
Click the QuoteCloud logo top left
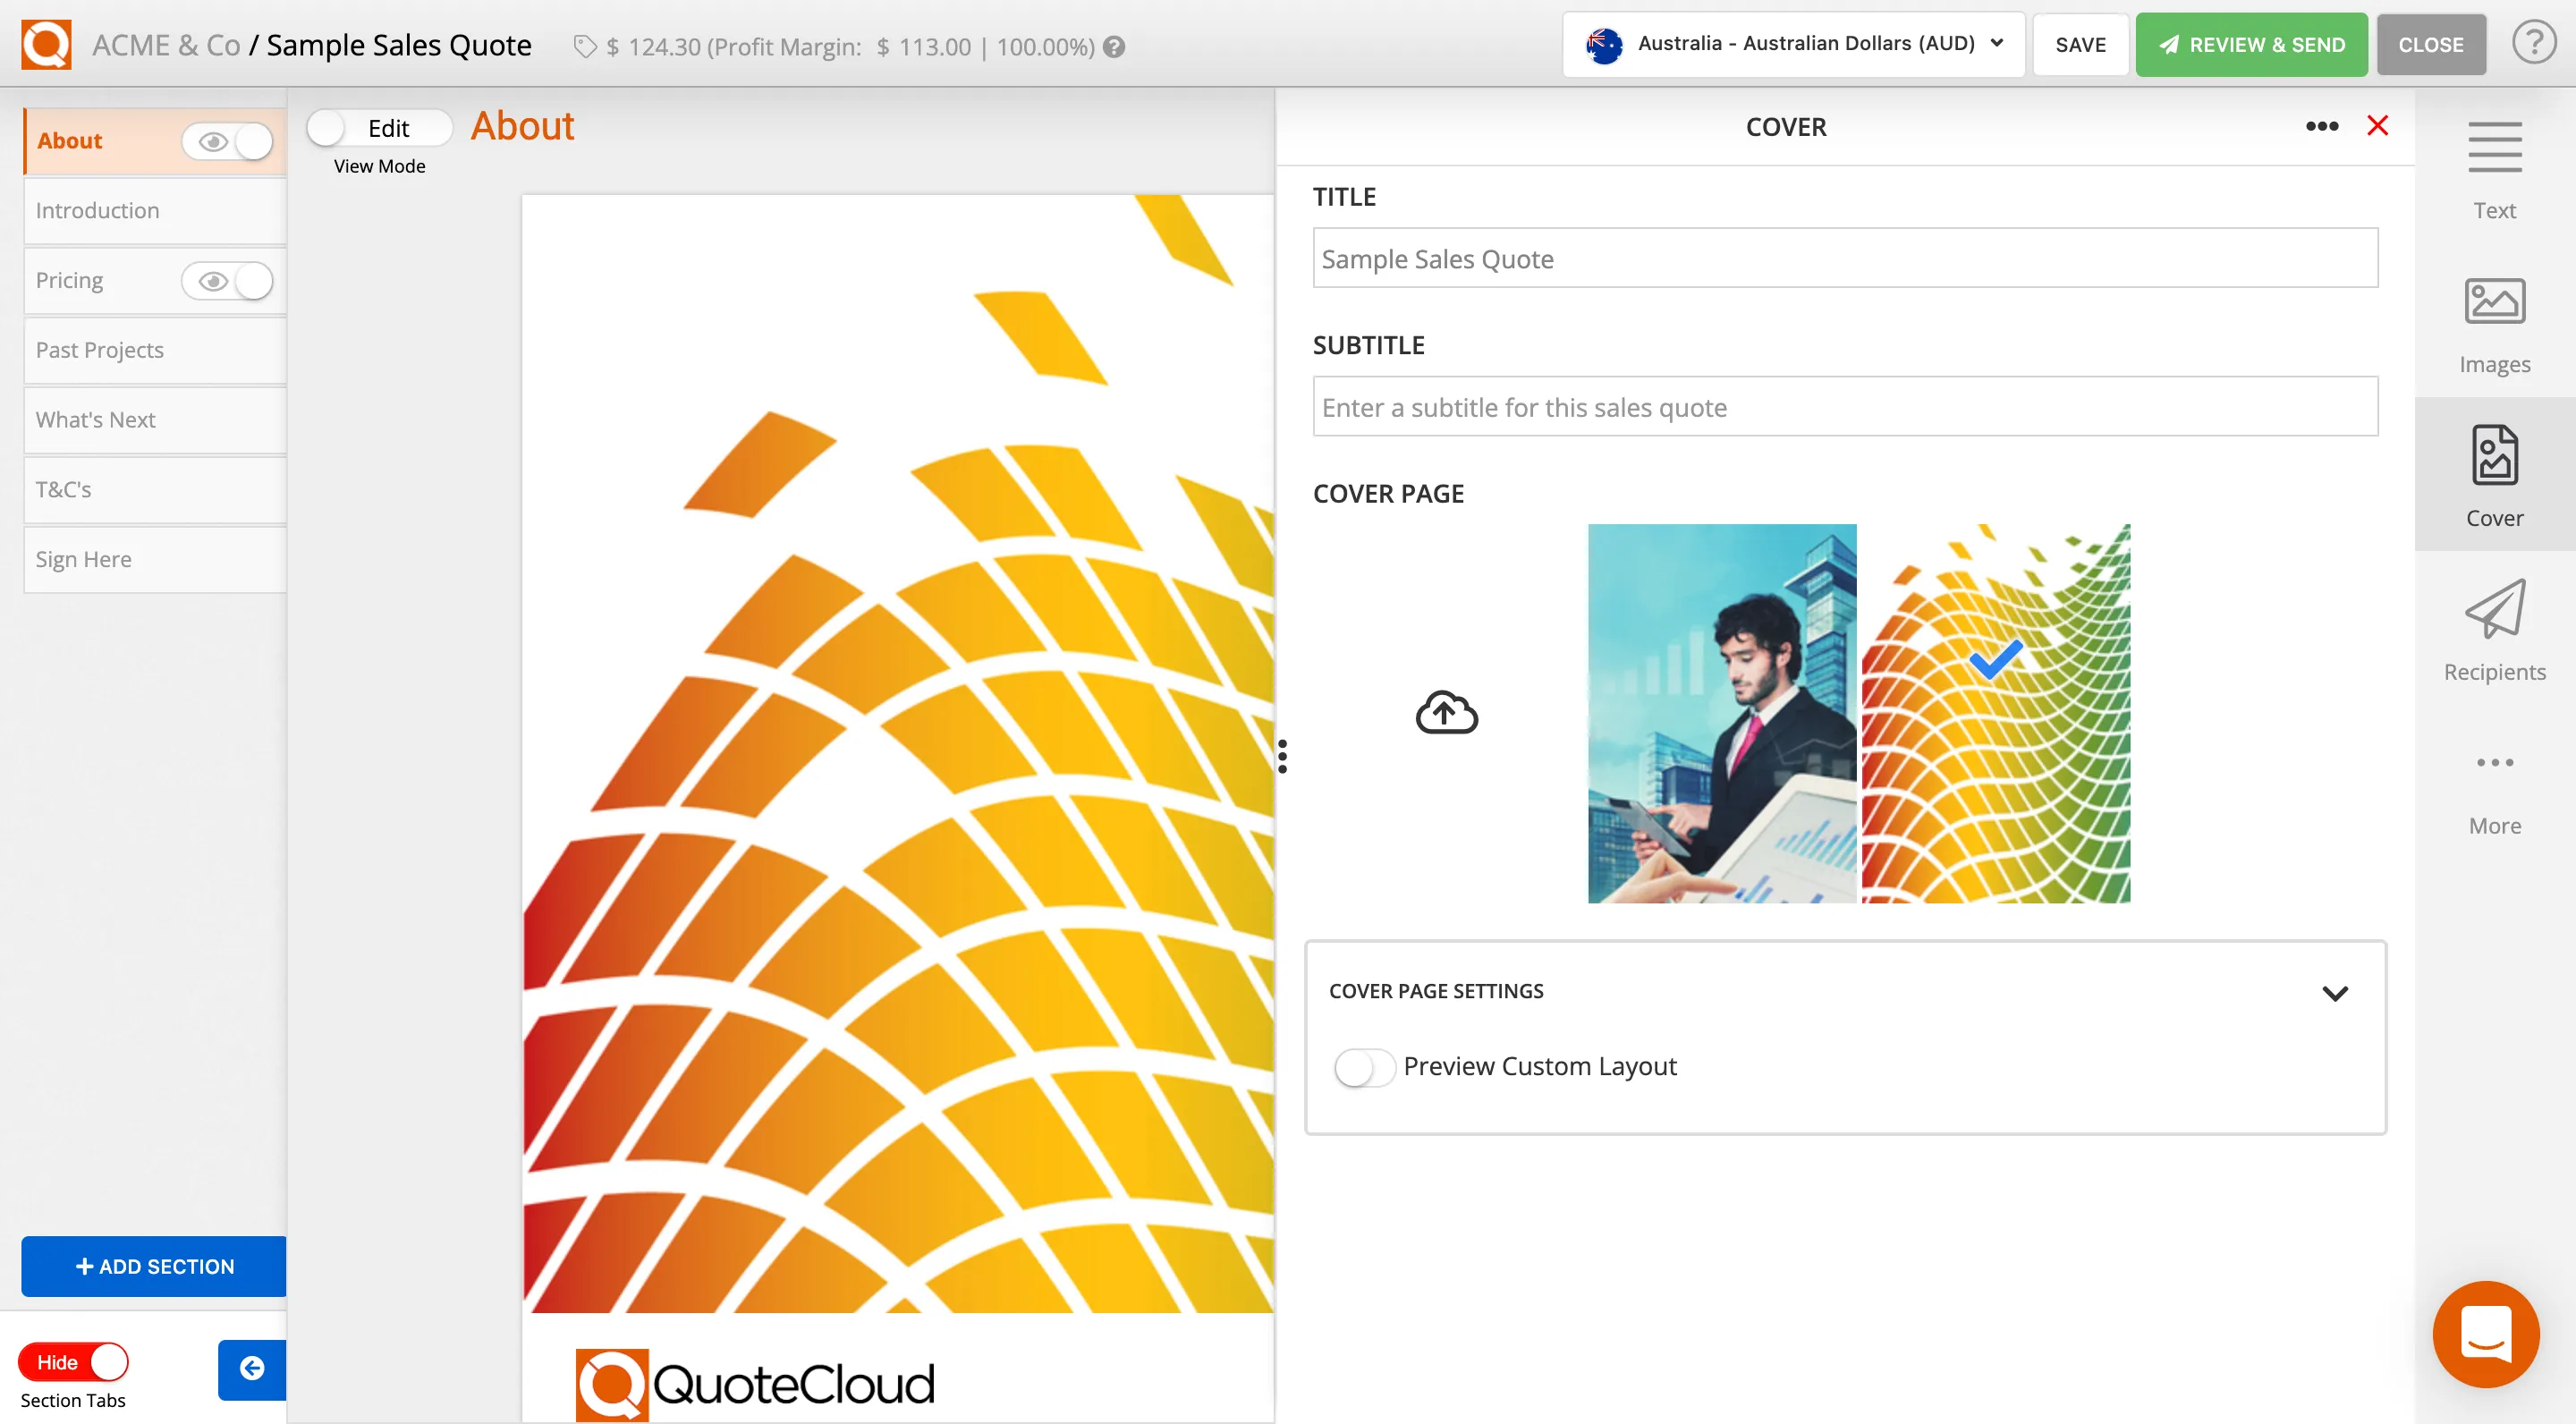click(44, 43)
